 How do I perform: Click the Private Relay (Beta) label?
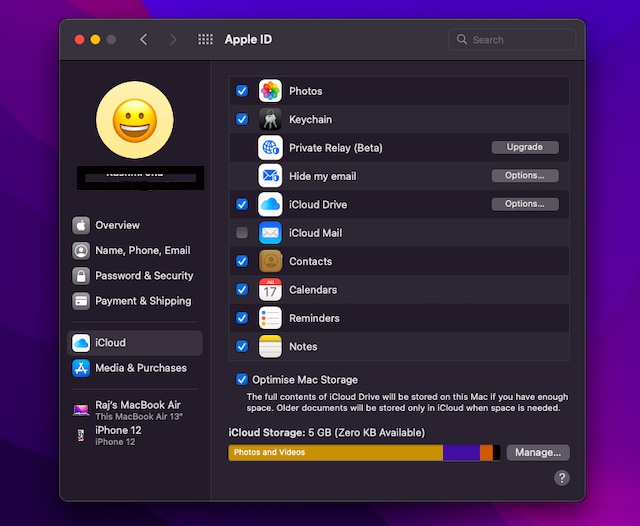[336, 148]
